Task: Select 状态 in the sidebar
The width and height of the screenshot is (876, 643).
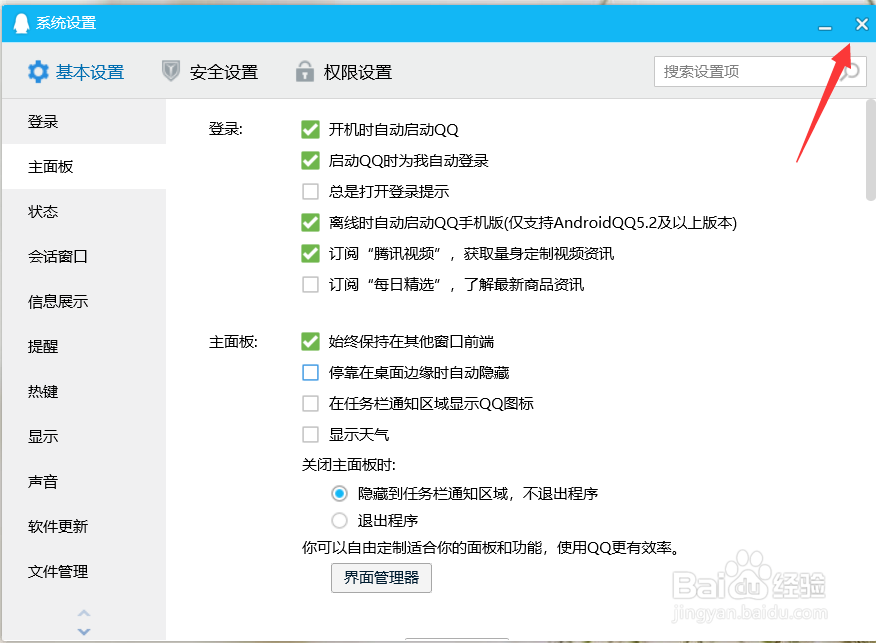Action: click(x=84, y=211)
